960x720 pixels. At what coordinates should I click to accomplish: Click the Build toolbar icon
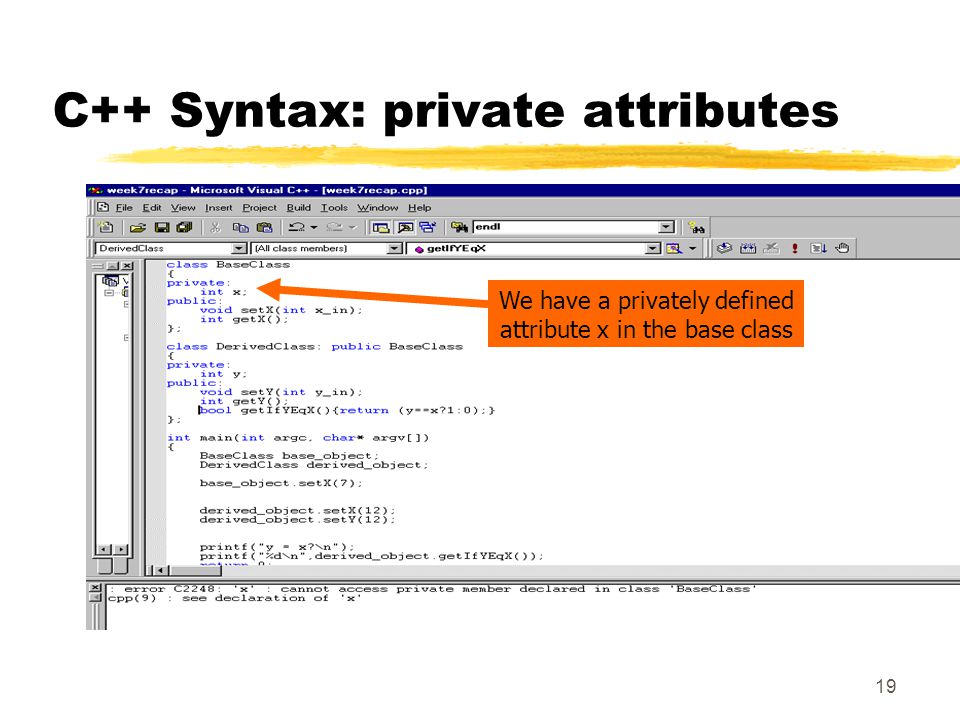tap(748, 248)
